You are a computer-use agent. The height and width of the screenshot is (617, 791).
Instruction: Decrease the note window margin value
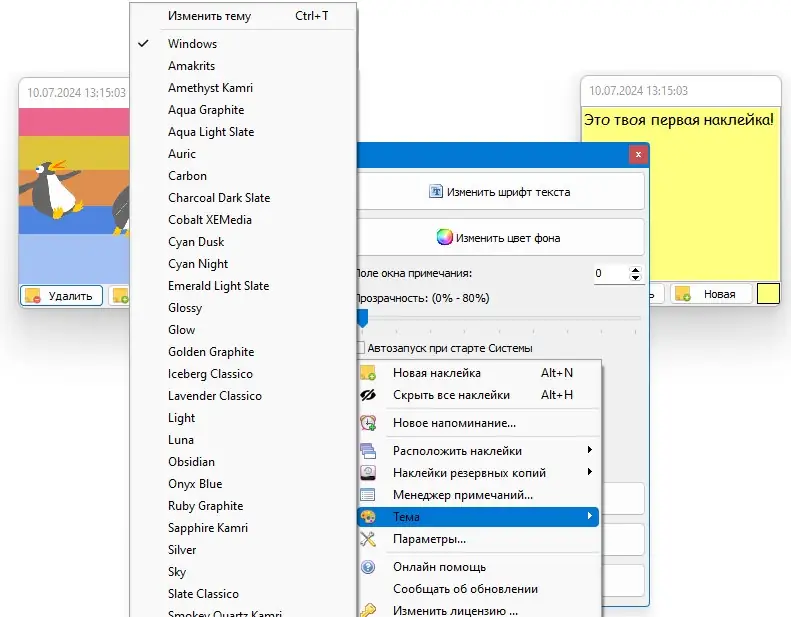(635, 277)
